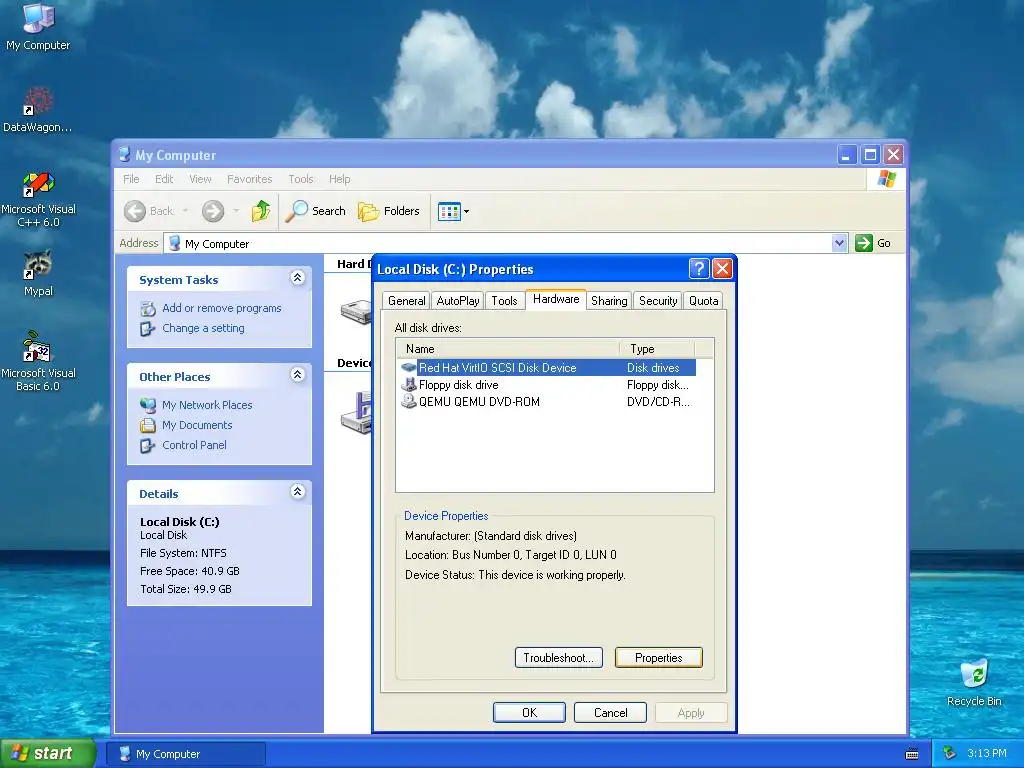Open My Documents link
Image resolution: width=1024 pixels, height=768 pixels.
(x=197, y=425)
